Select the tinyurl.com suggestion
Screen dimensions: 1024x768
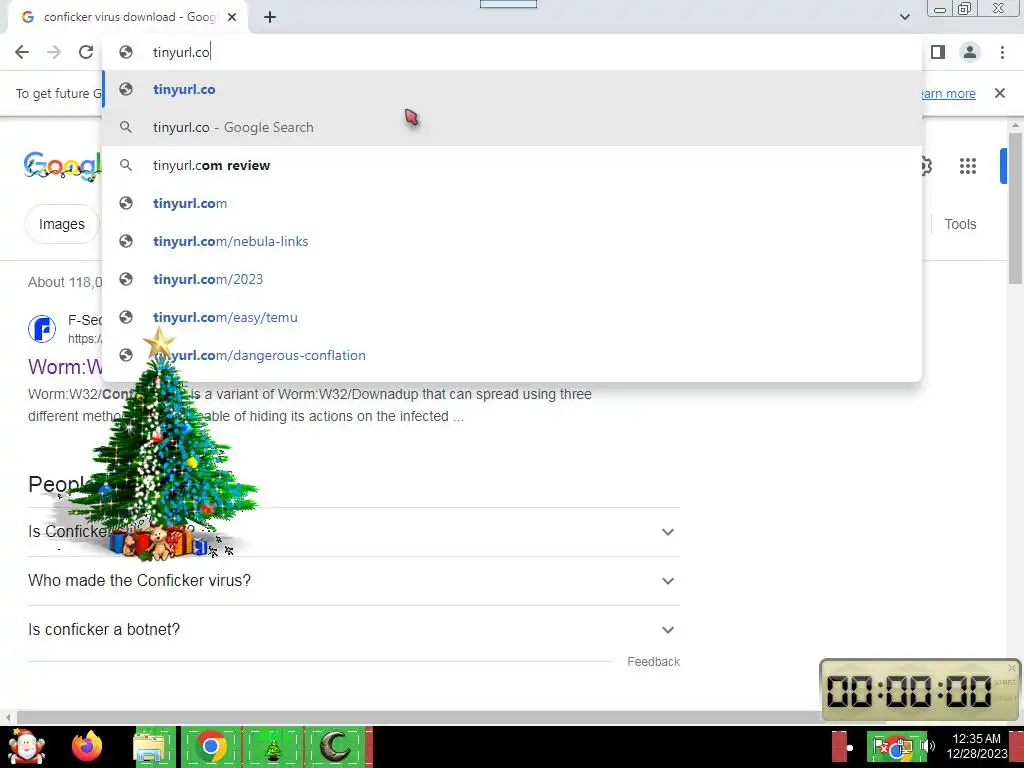coord(513,203)
